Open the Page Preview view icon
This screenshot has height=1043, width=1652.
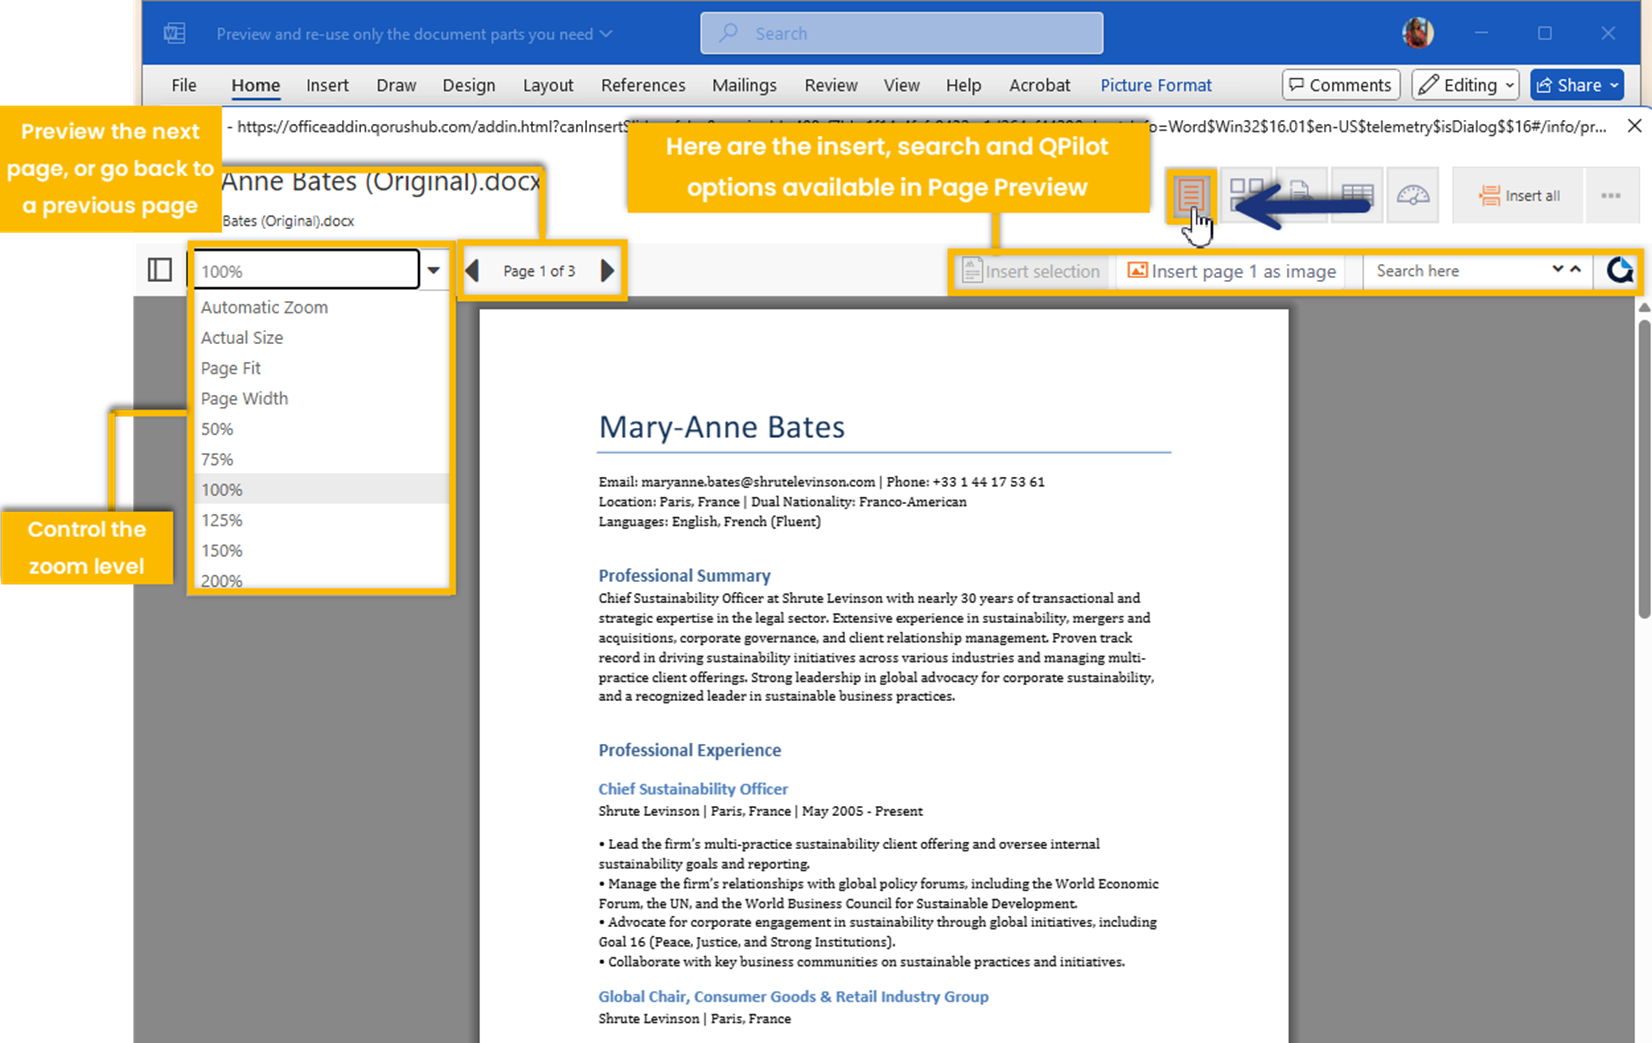[1190, 195]
